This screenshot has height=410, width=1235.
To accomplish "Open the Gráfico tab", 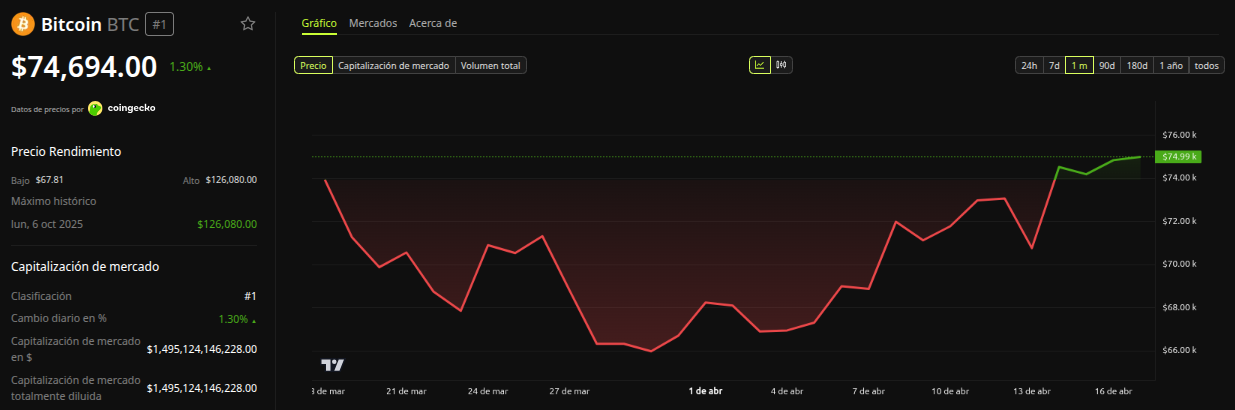I will point(319,23).
